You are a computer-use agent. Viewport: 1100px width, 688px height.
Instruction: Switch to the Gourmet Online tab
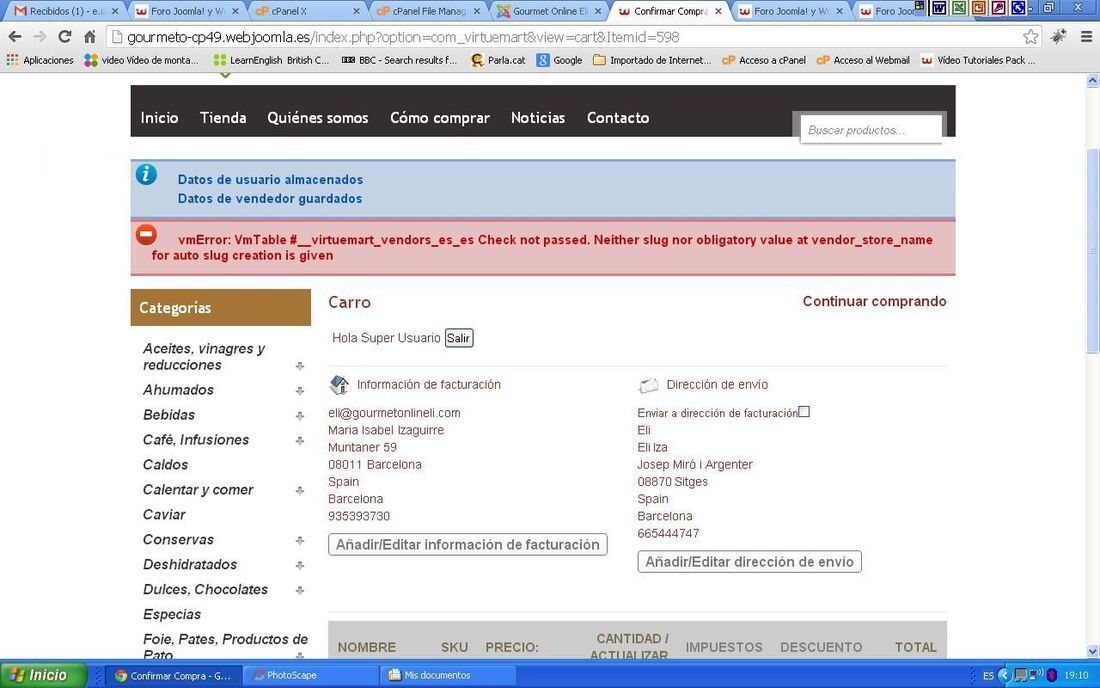point(549,11)
